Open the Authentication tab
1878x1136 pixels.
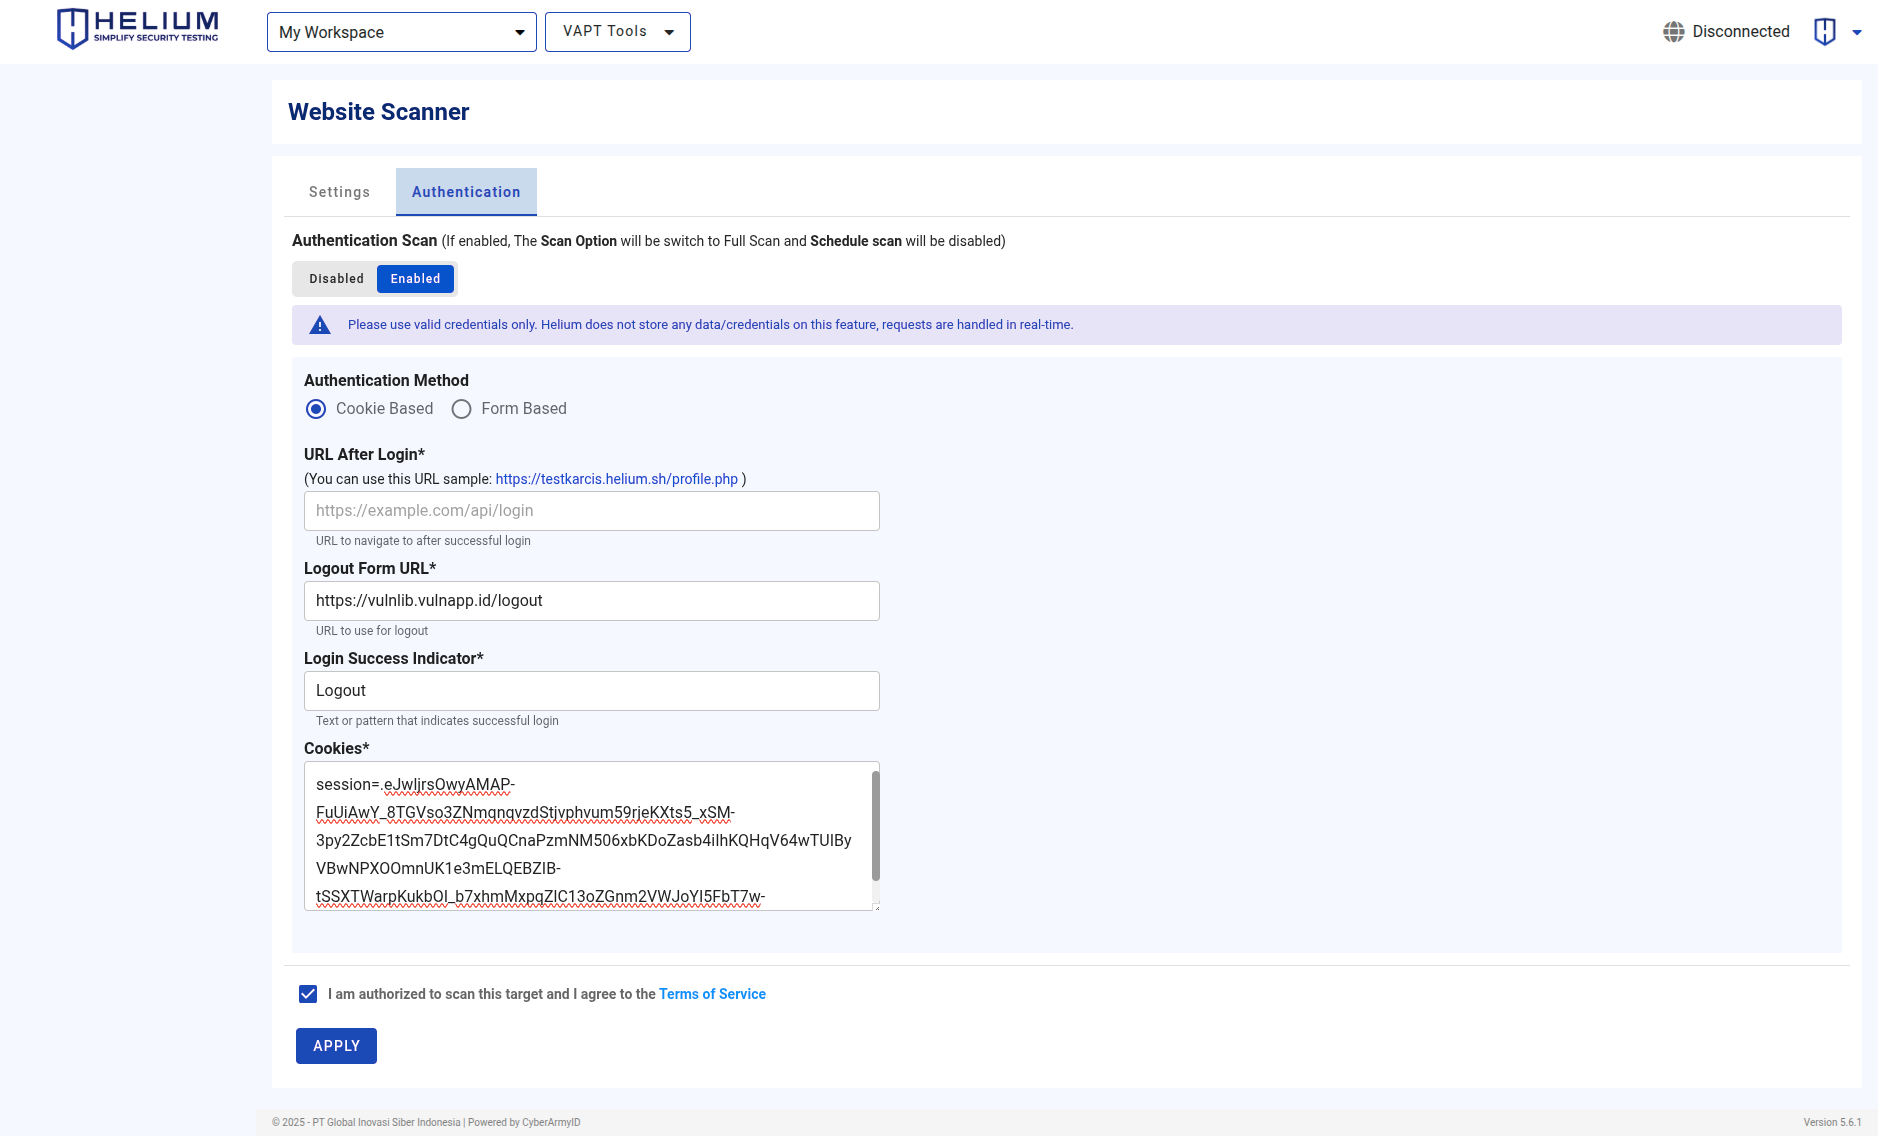(466, 192)
